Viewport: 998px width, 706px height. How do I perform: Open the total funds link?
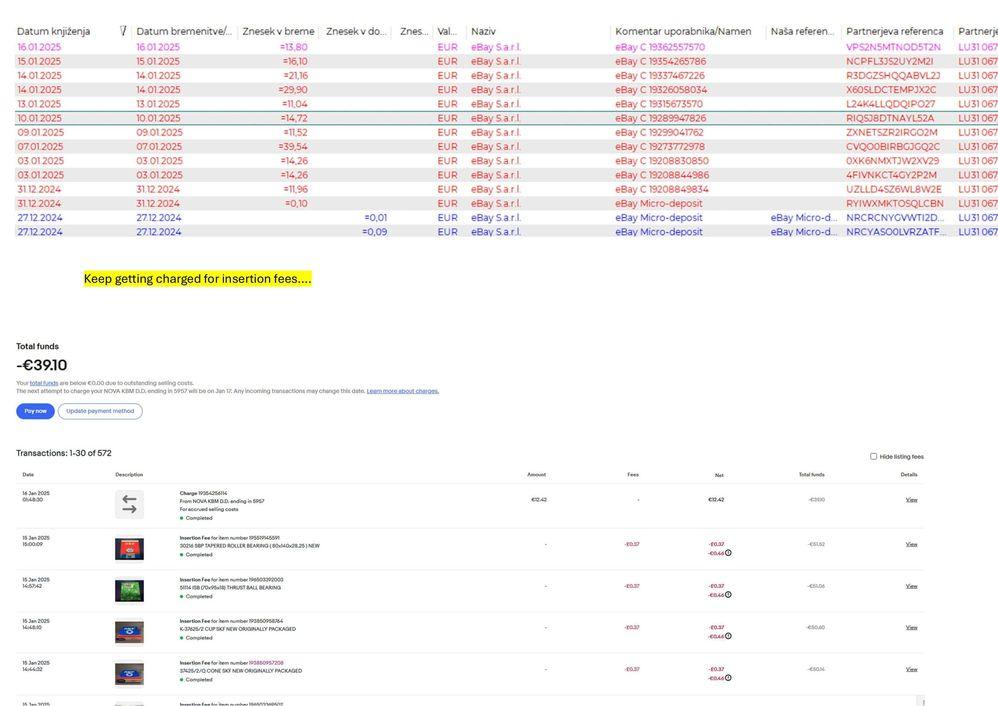click(x=44, y=383)
